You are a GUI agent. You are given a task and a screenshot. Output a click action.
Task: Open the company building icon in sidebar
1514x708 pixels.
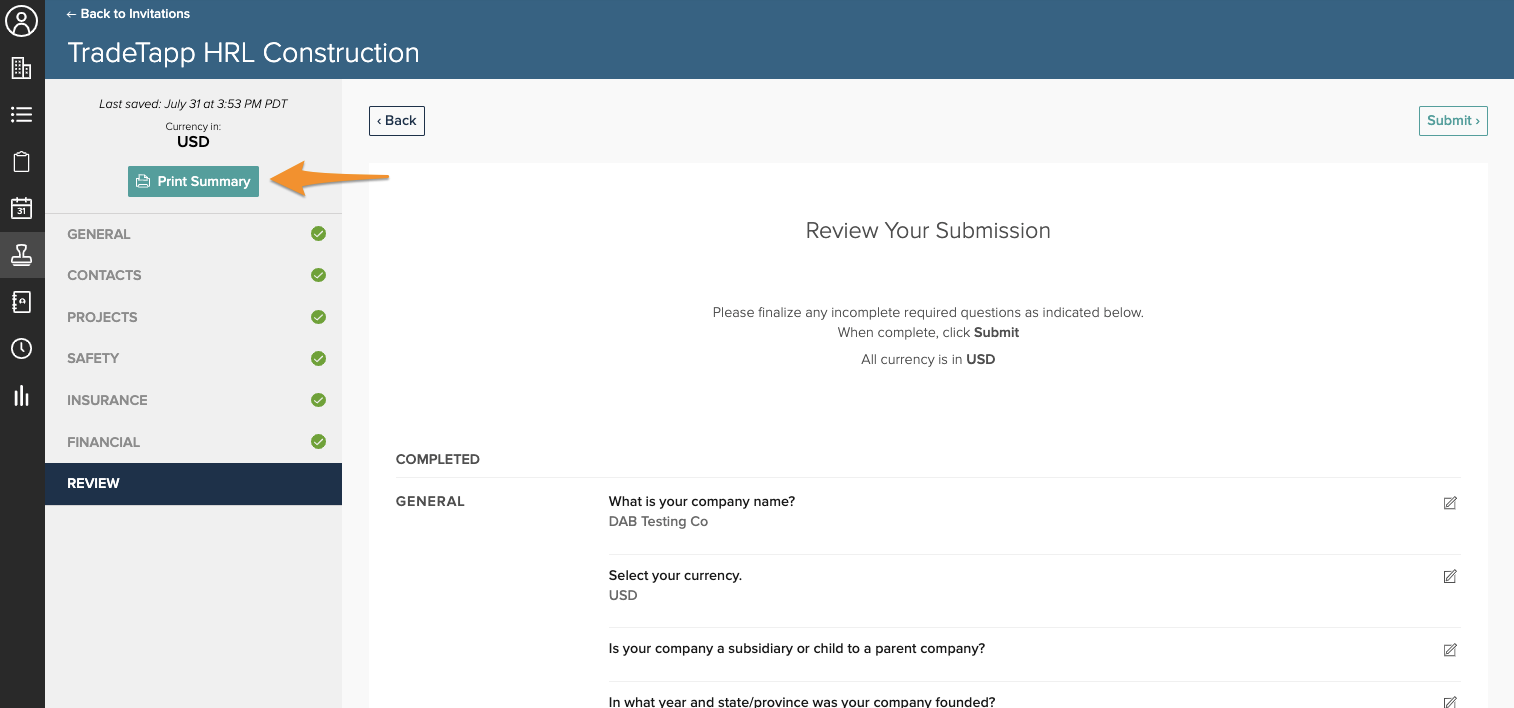tap(21, 68)
